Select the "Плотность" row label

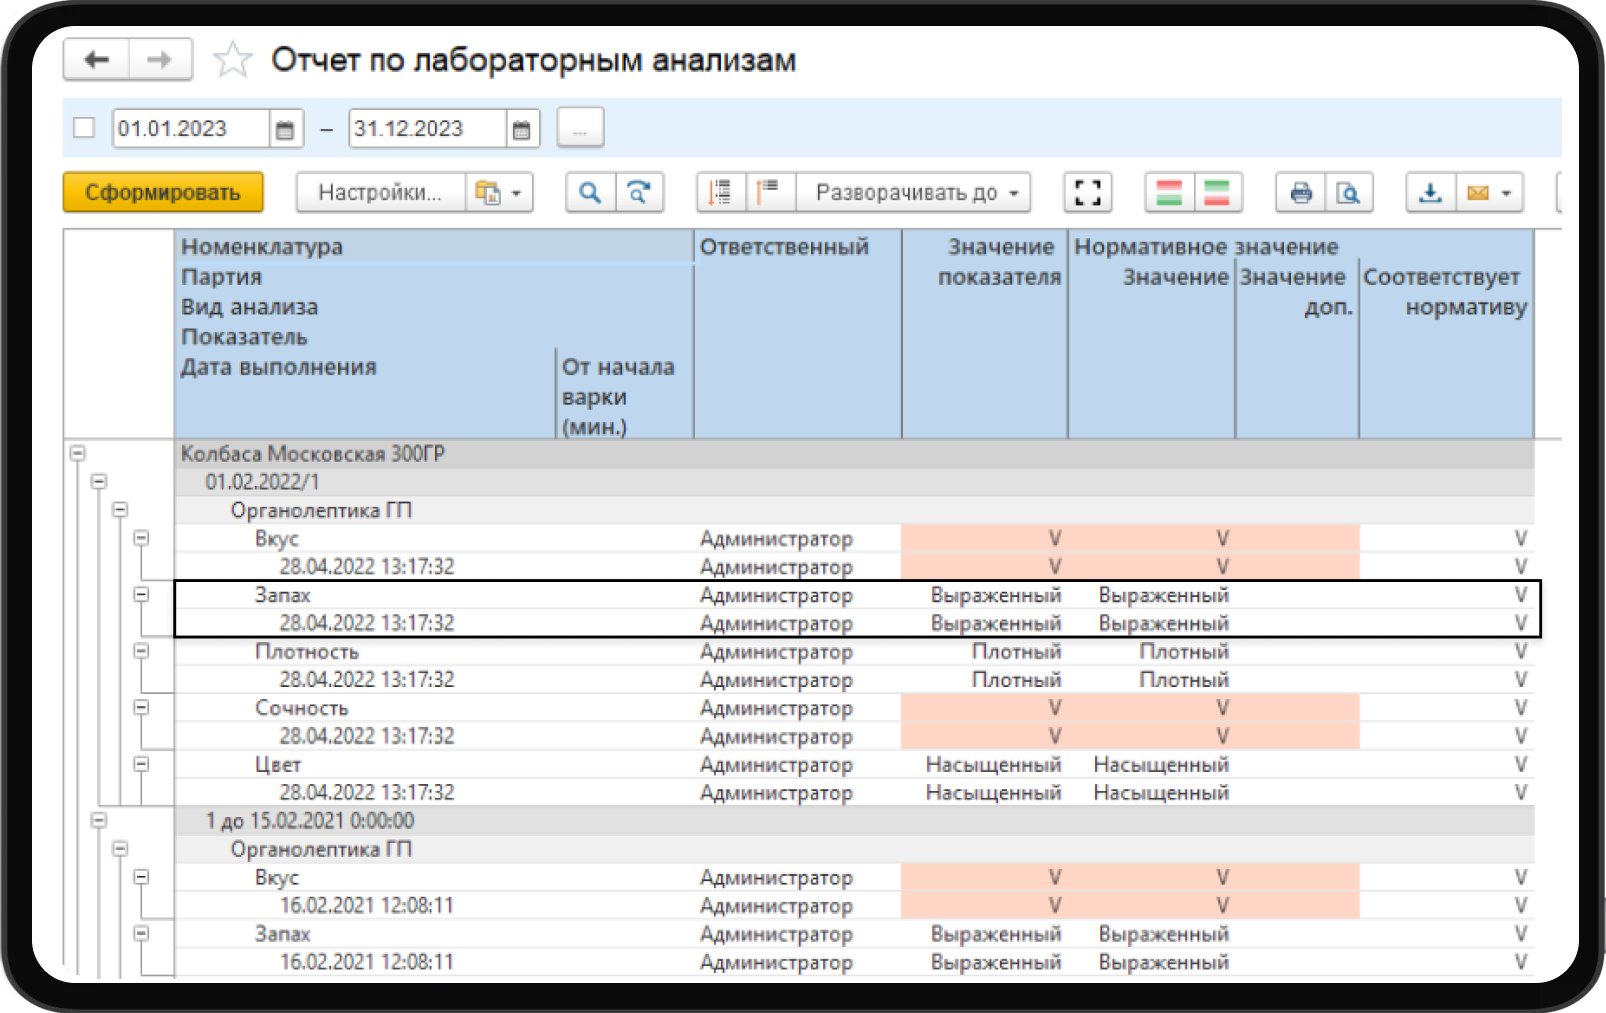pyautogui.click(x=307, y=651)
